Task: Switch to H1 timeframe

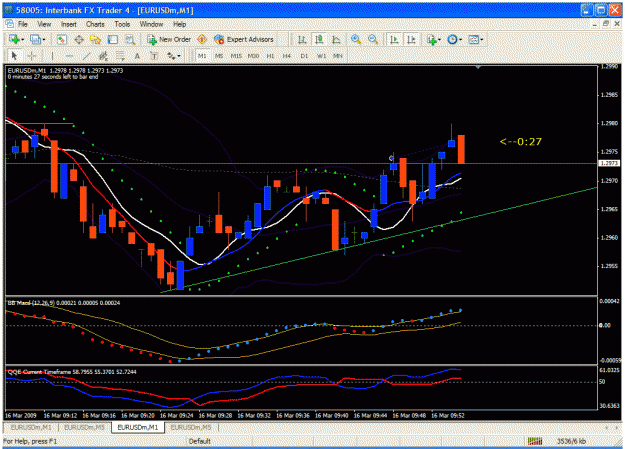Action: (270, 56)
